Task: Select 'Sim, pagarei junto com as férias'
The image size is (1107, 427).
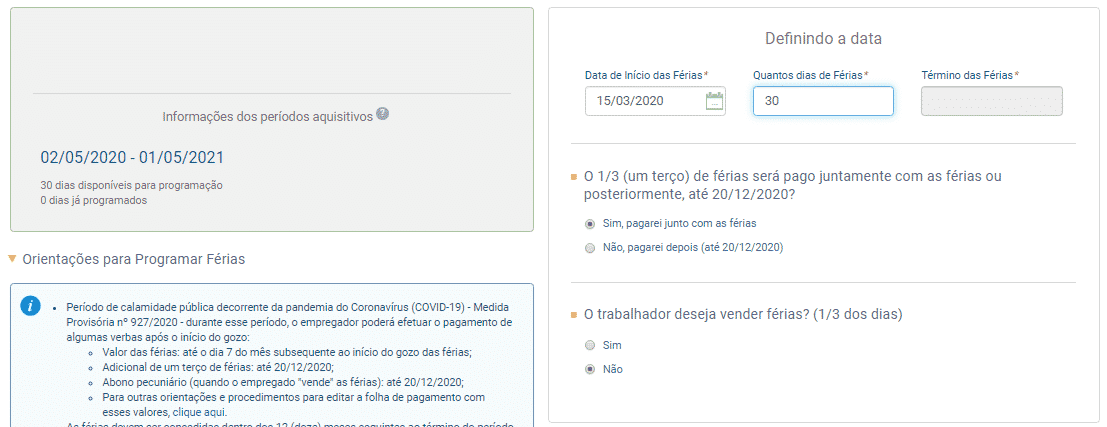Action: (x=590, y=223)
